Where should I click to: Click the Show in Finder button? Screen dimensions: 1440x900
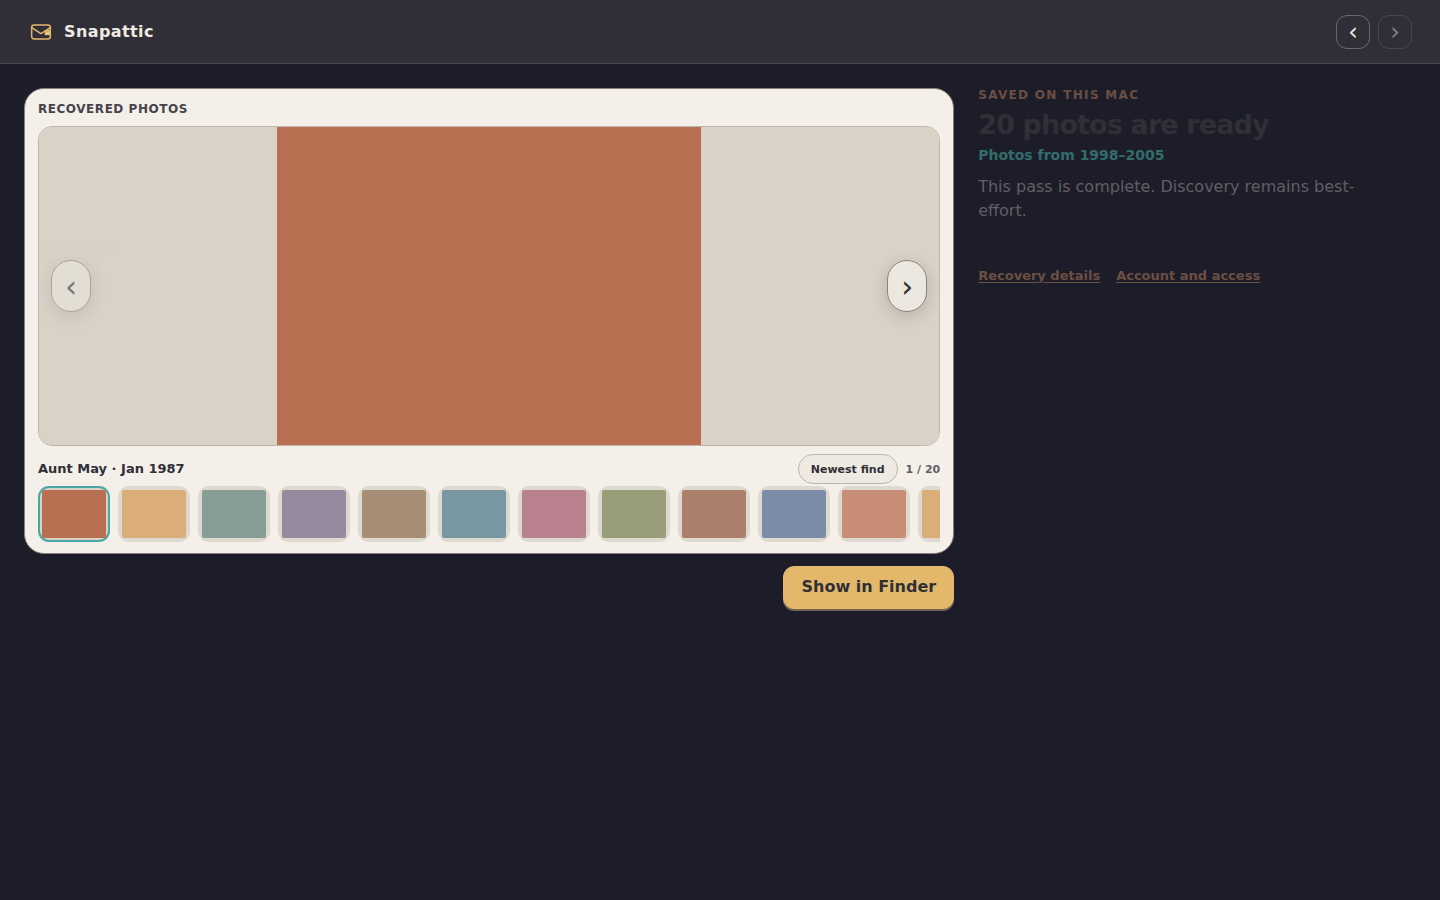click(x=868, y=587)
